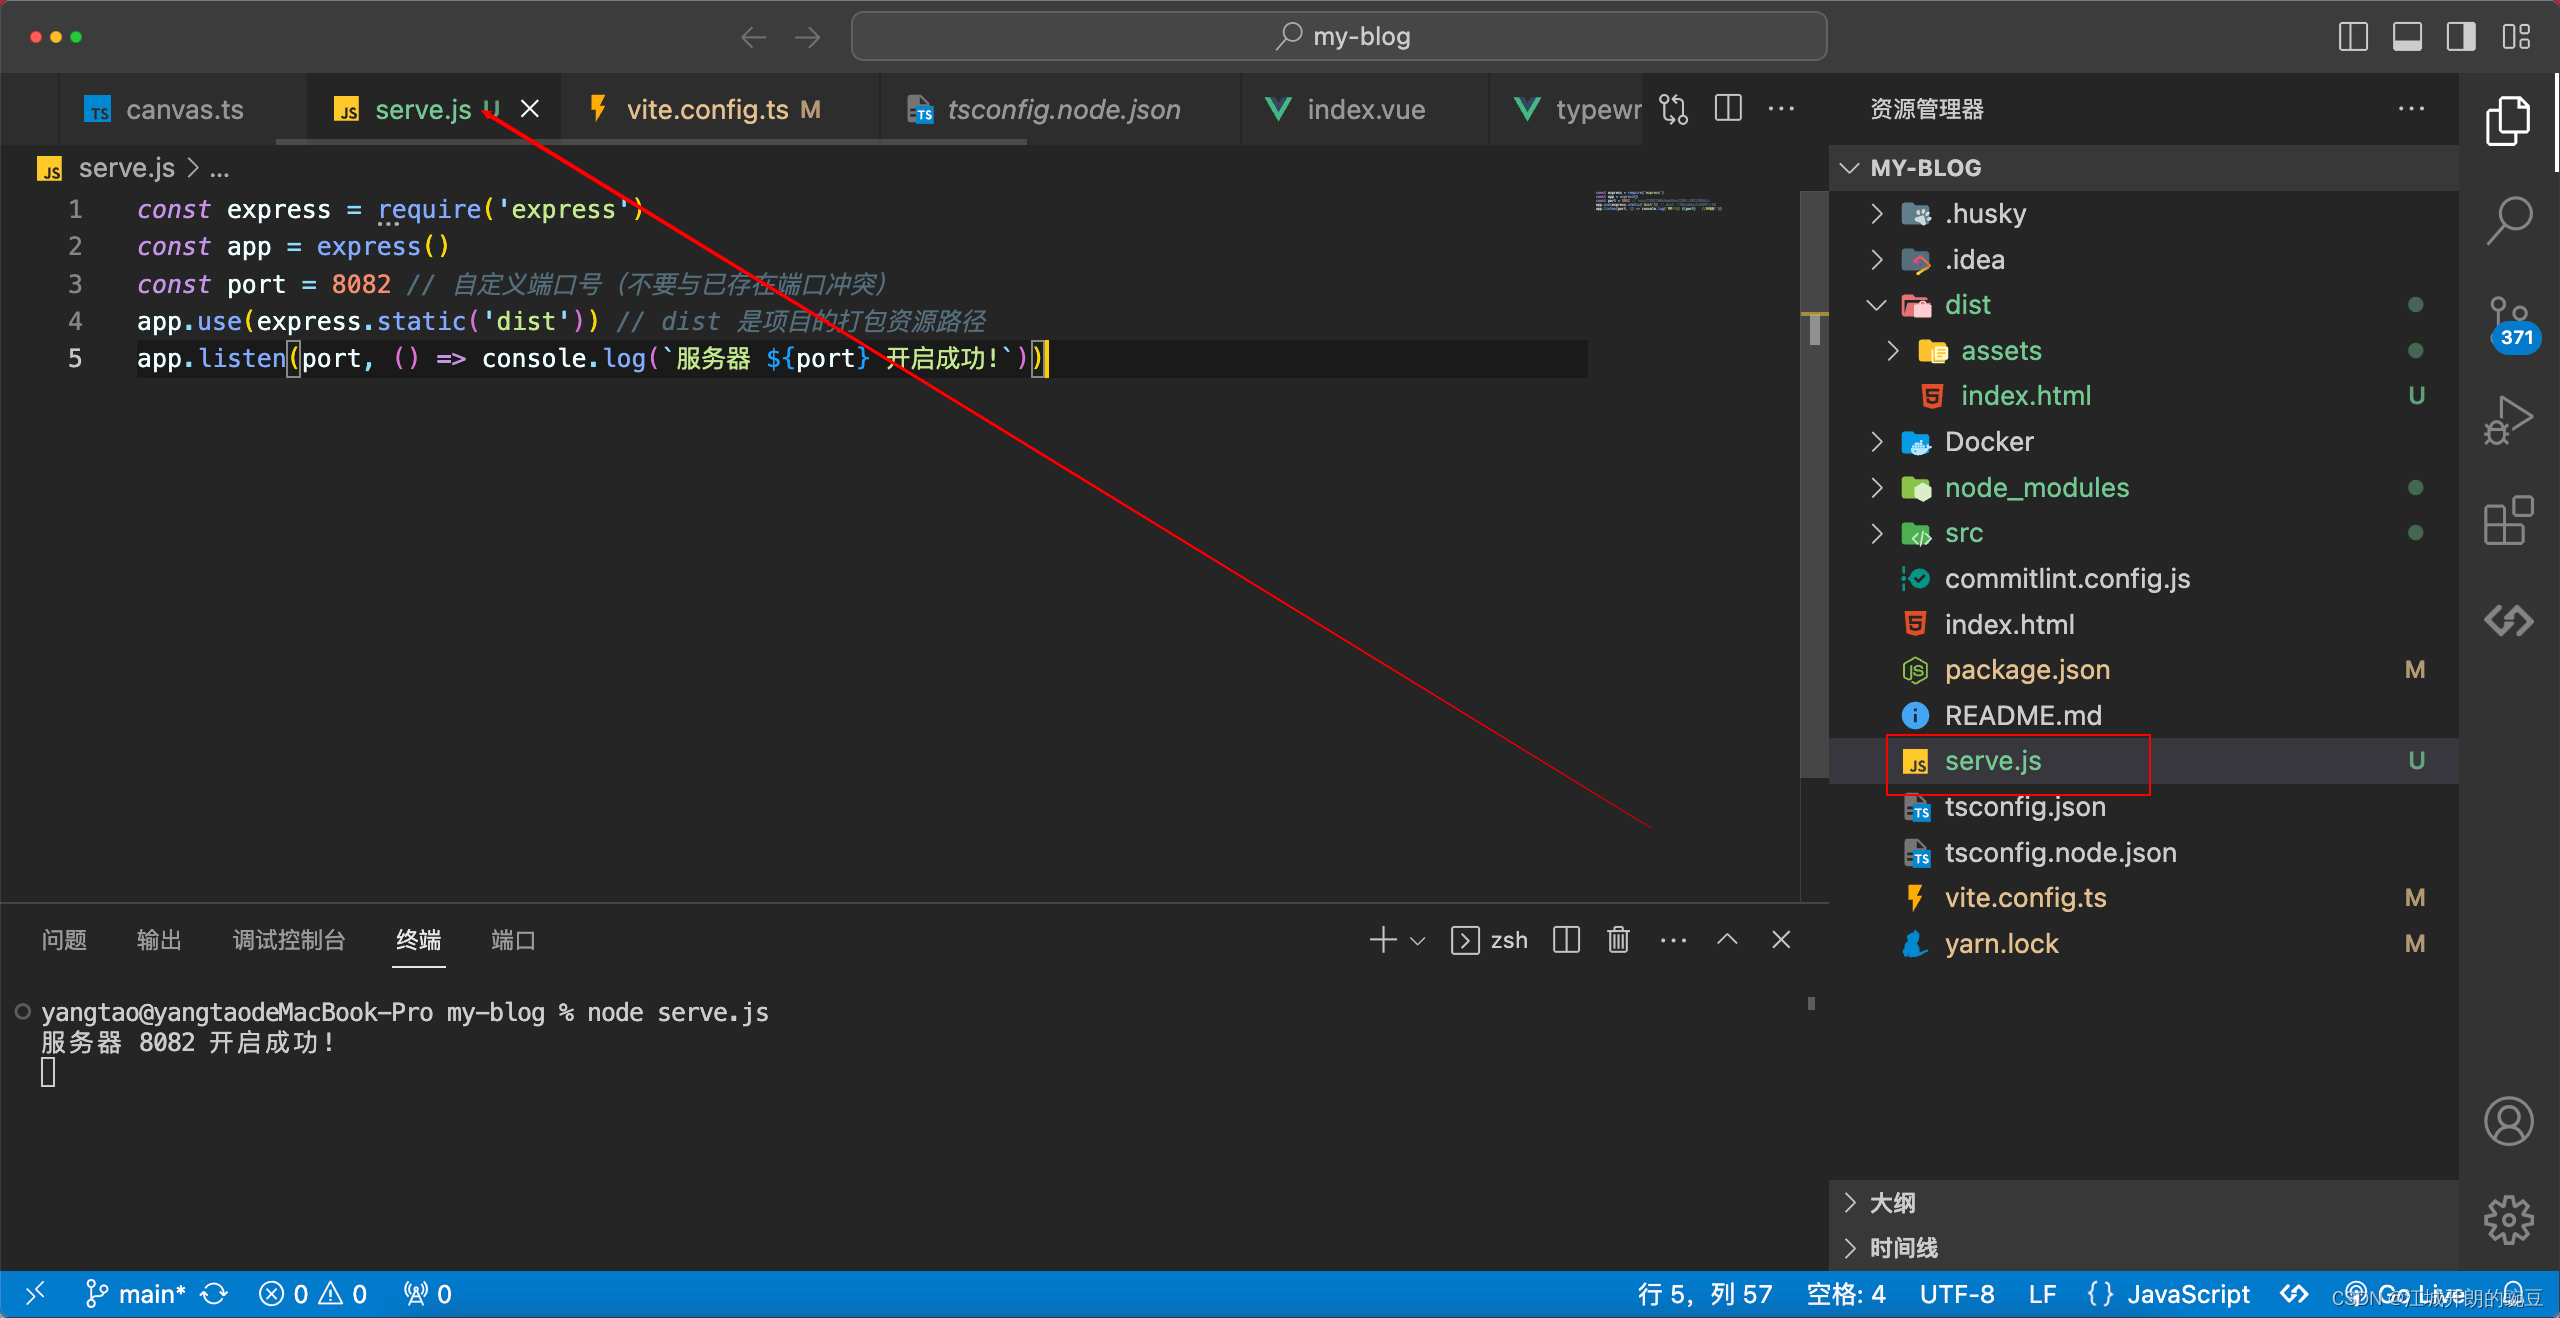Image resolution: width=2560 pixels, height=1318 pixels.
Task: Open the Search view in activity bar
Action: pos(2508,218)
